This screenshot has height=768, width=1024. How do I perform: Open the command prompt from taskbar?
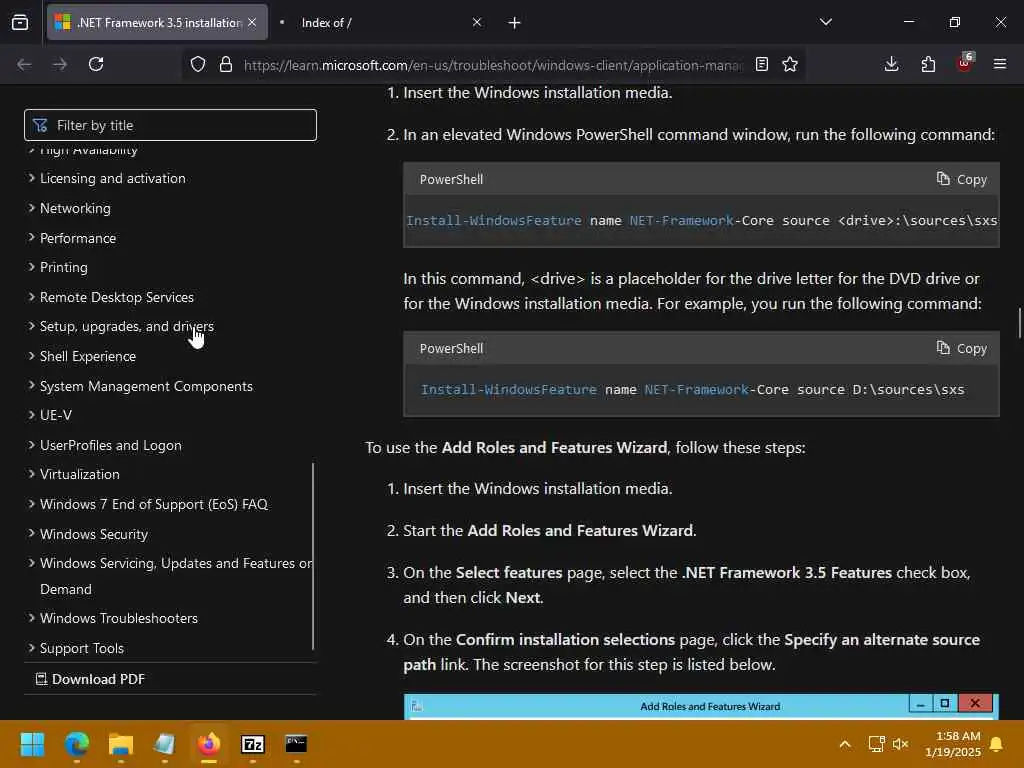pyautogui.click(x=296, y=744)
